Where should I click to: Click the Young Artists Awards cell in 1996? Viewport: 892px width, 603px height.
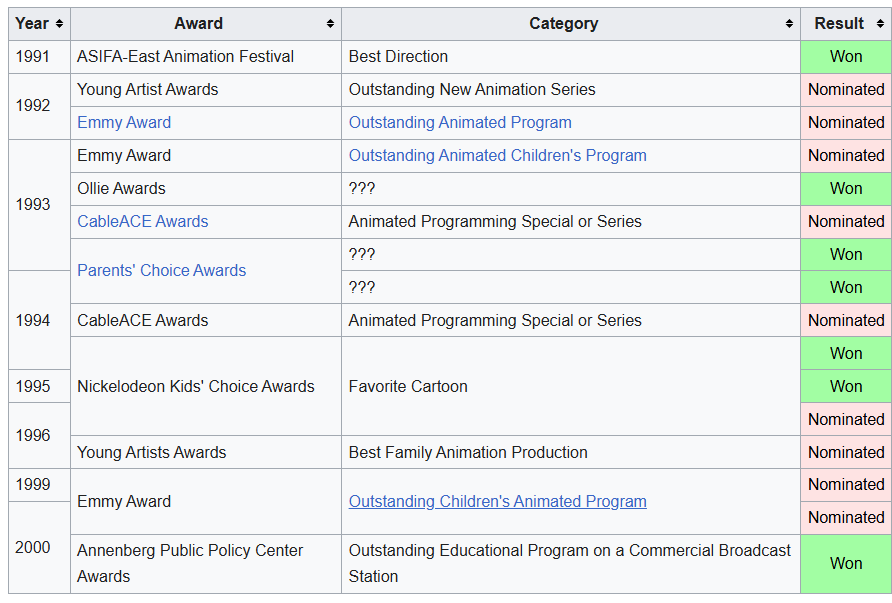pyautogui.click(x=206, y=452)
